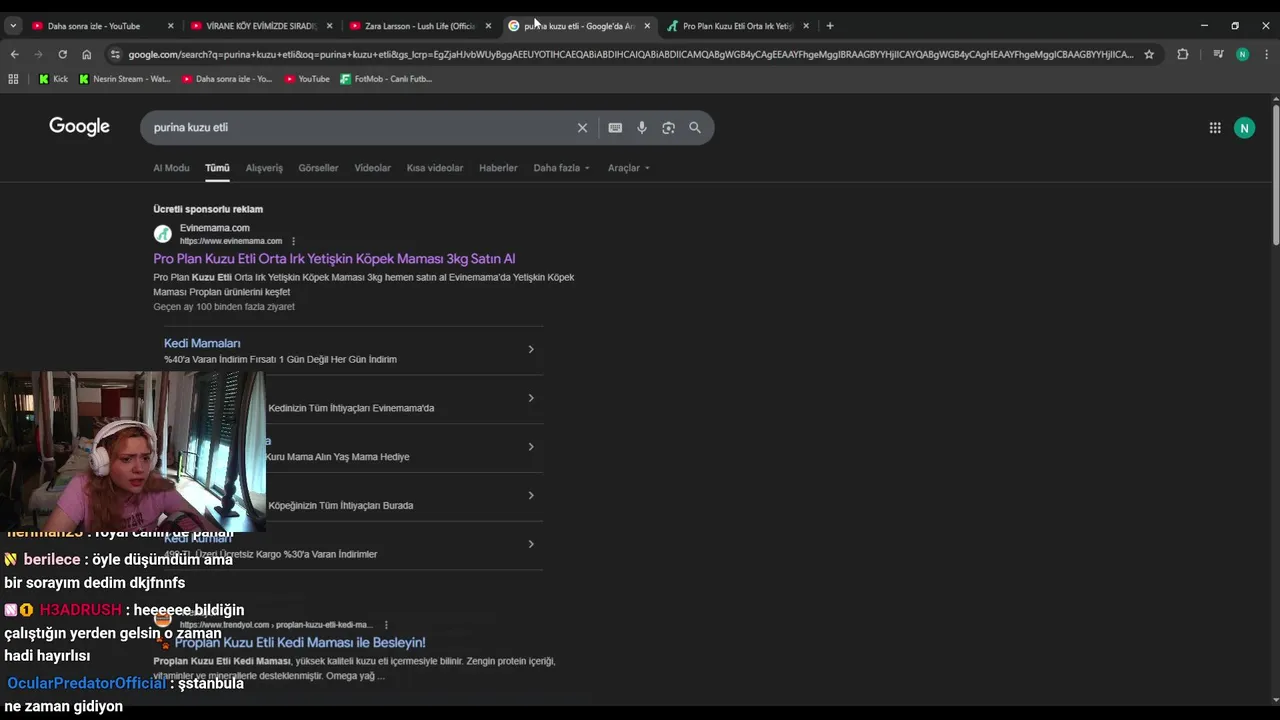The image size is (1280, 720).
Task: Click chat username H3ADRUSH
Action: (80, 610)
